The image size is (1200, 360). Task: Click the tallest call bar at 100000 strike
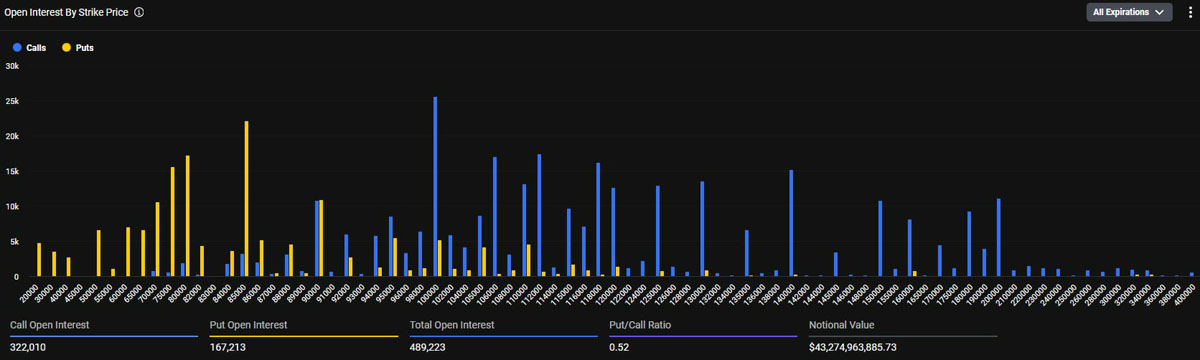coord(435,186)
